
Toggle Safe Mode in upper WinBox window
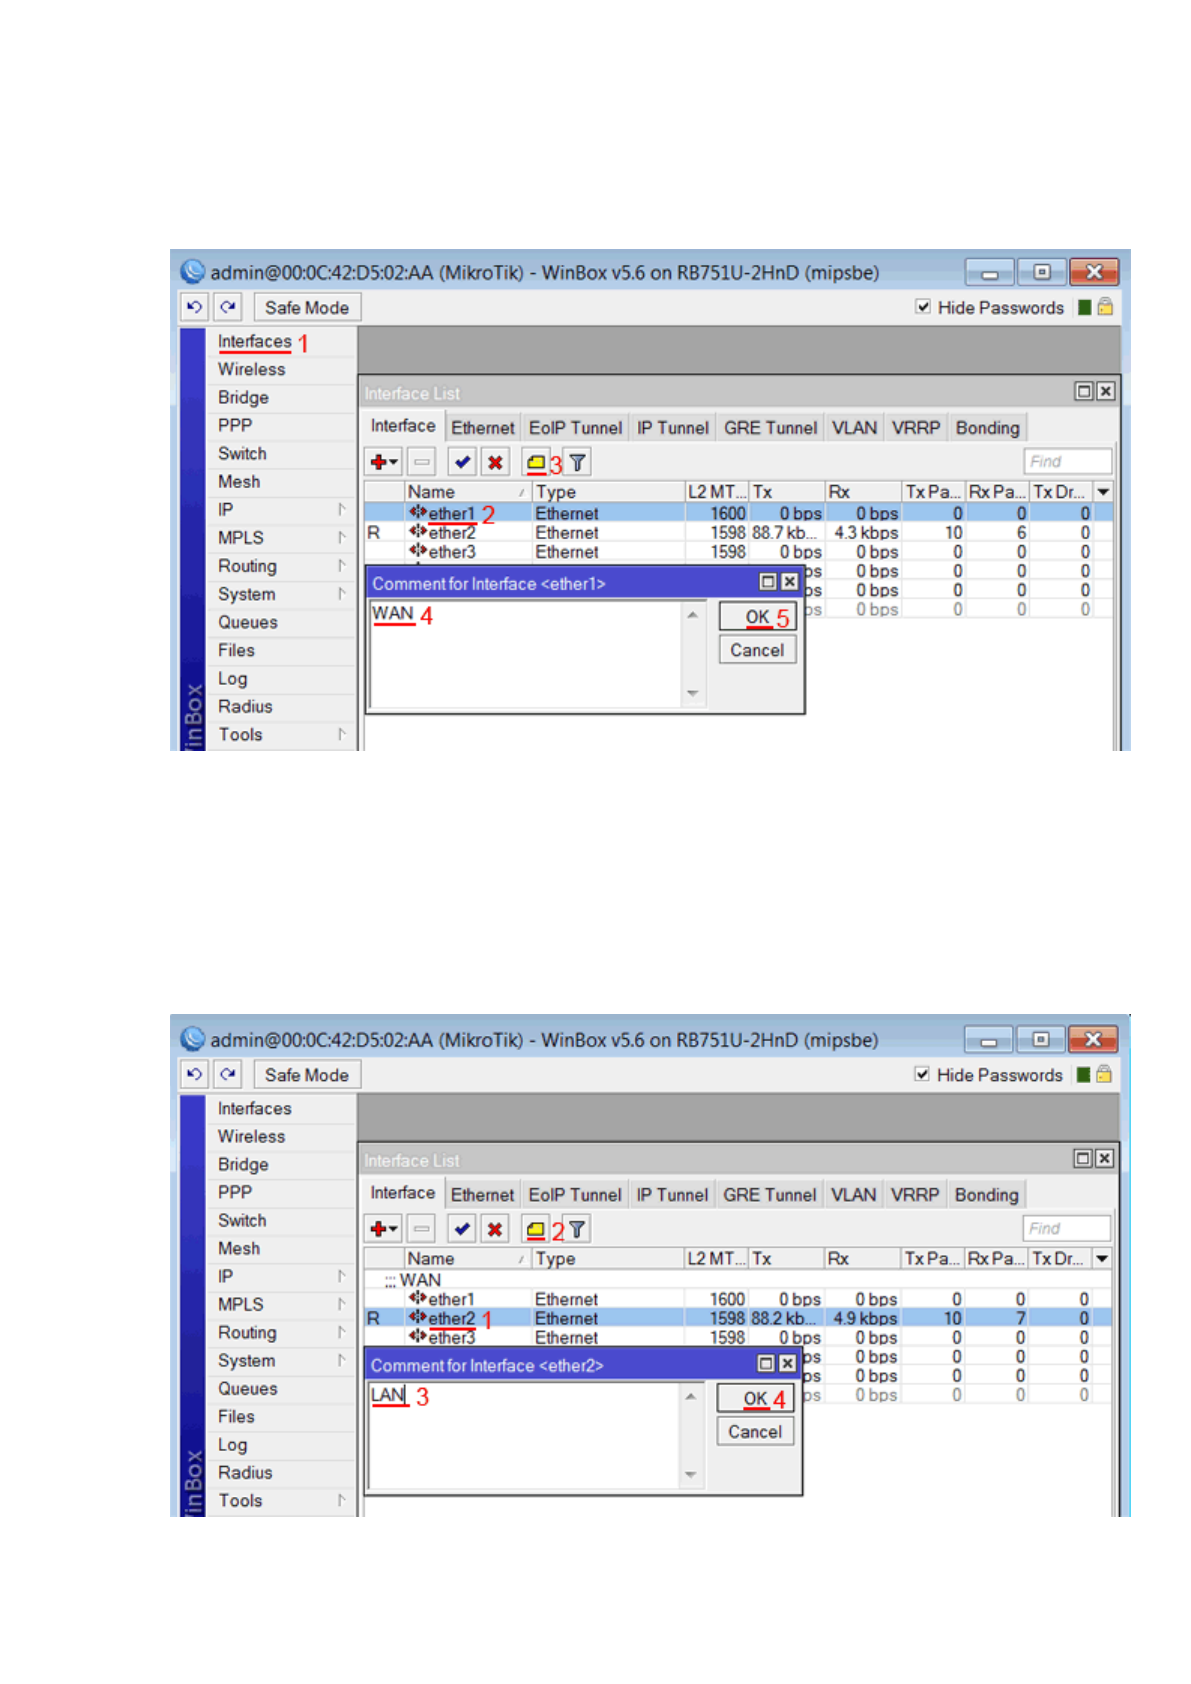[x=307, y=307]
